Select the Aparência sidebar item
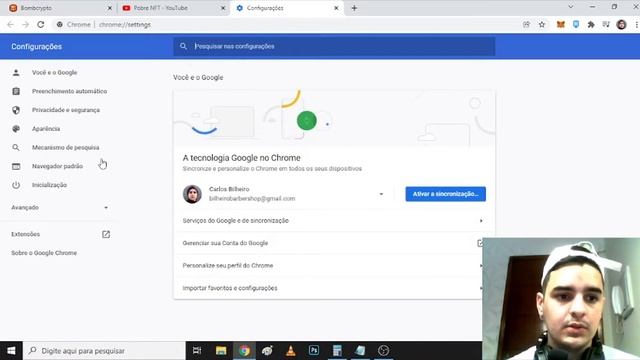The width and height of the screenshot is (640, 360). pyautogui.click(x=46, y=129)
